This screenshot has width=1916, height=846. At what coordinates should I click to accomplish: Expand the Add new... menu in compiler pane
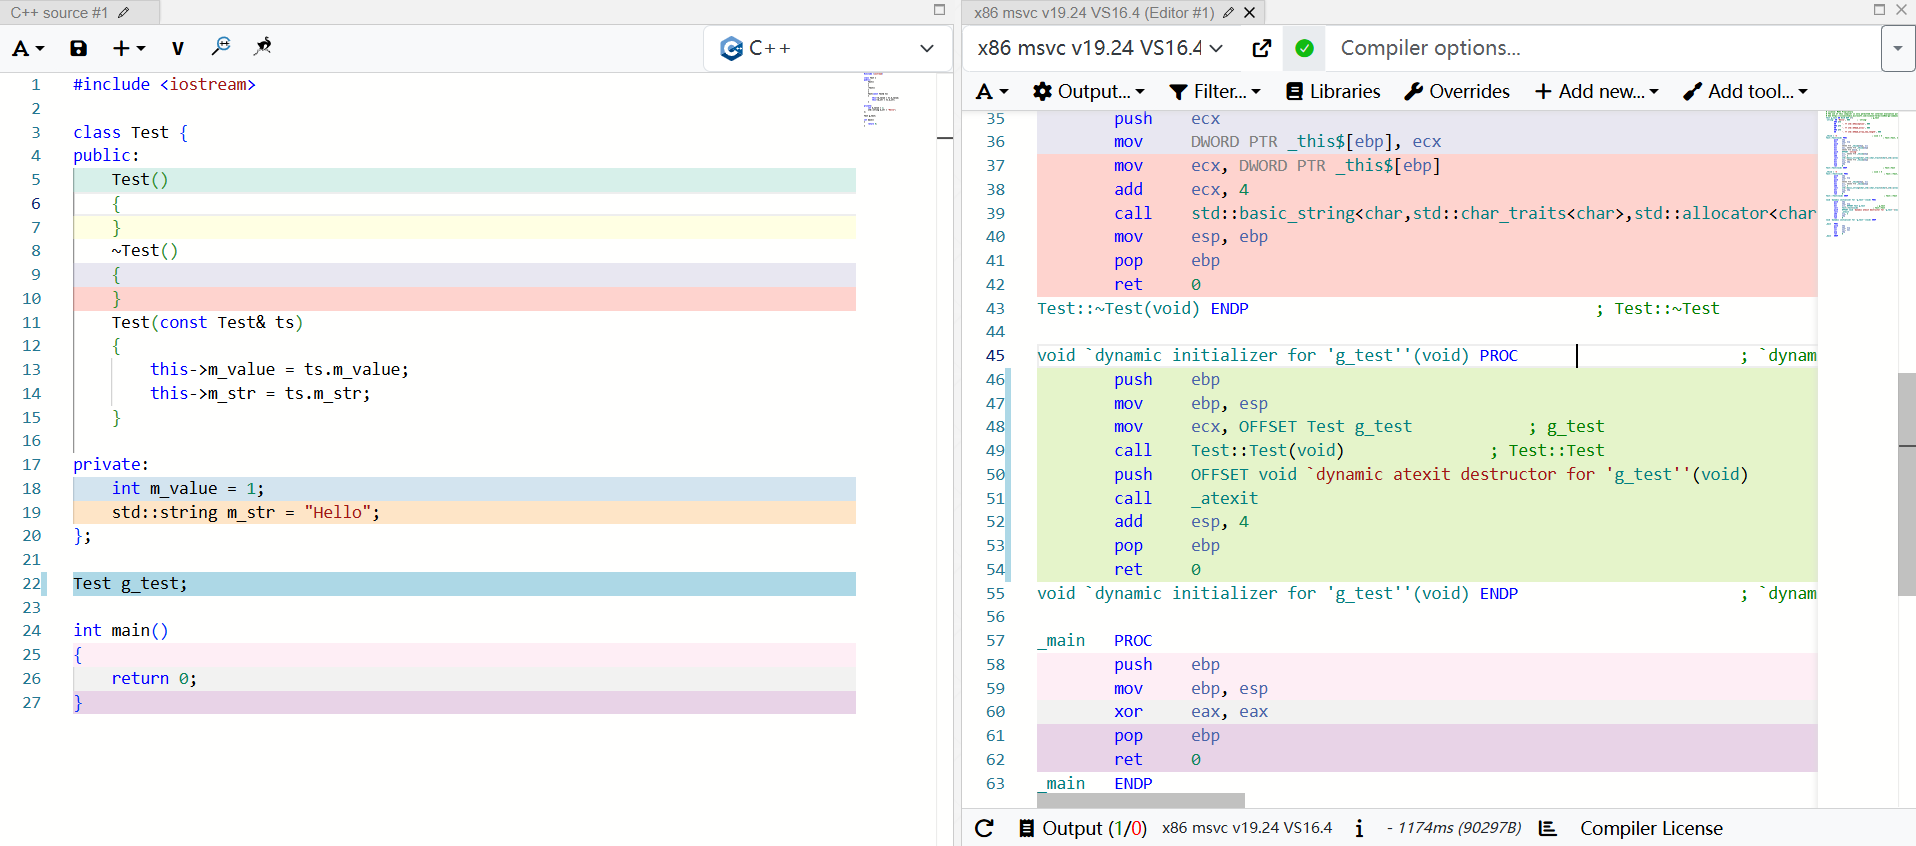pos(1596,91)
